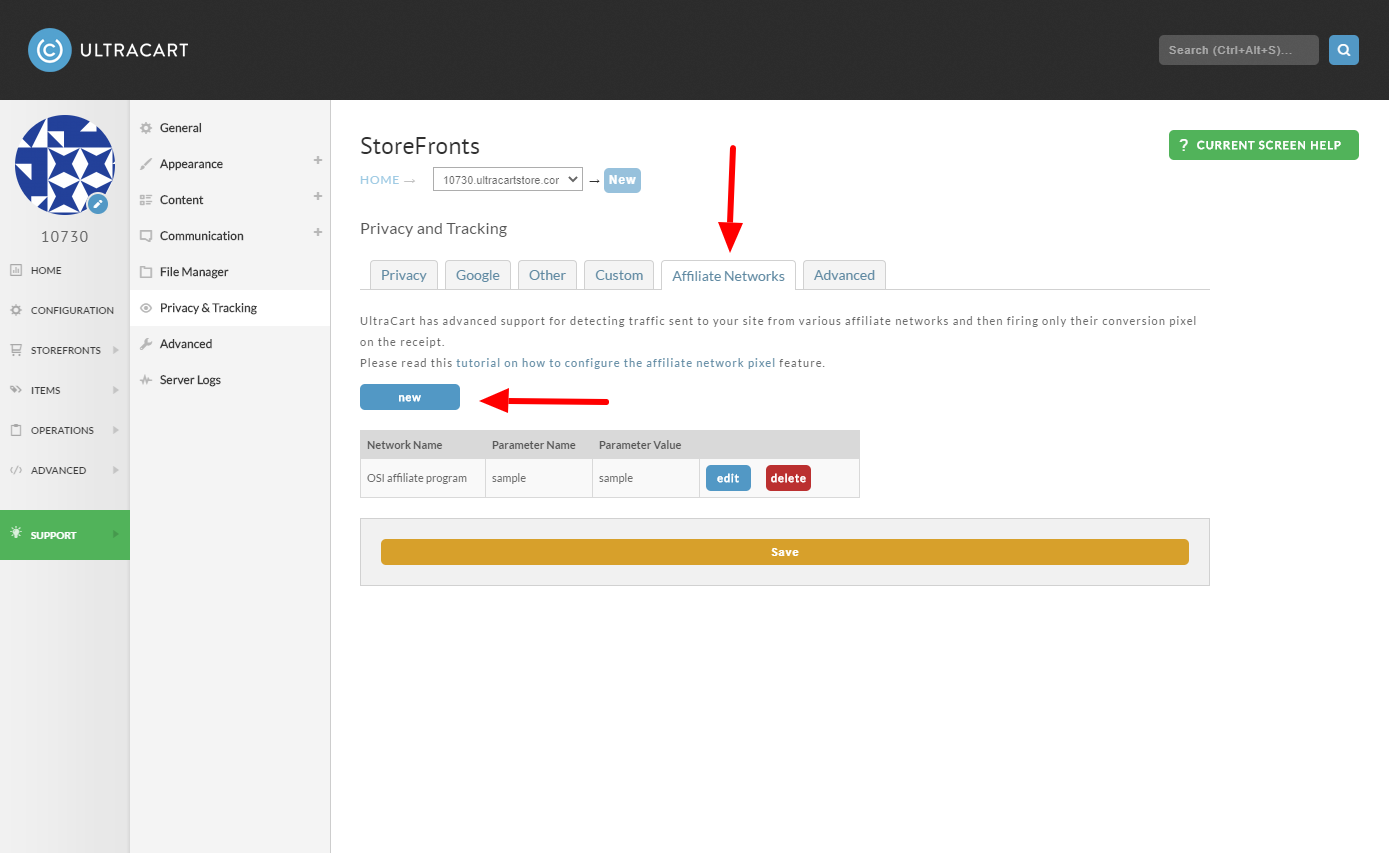Image resolution: width=1389 pixels, height=853 pixels.
Task: Open the affiliate network pixel tutorial link
Action: 616,363
